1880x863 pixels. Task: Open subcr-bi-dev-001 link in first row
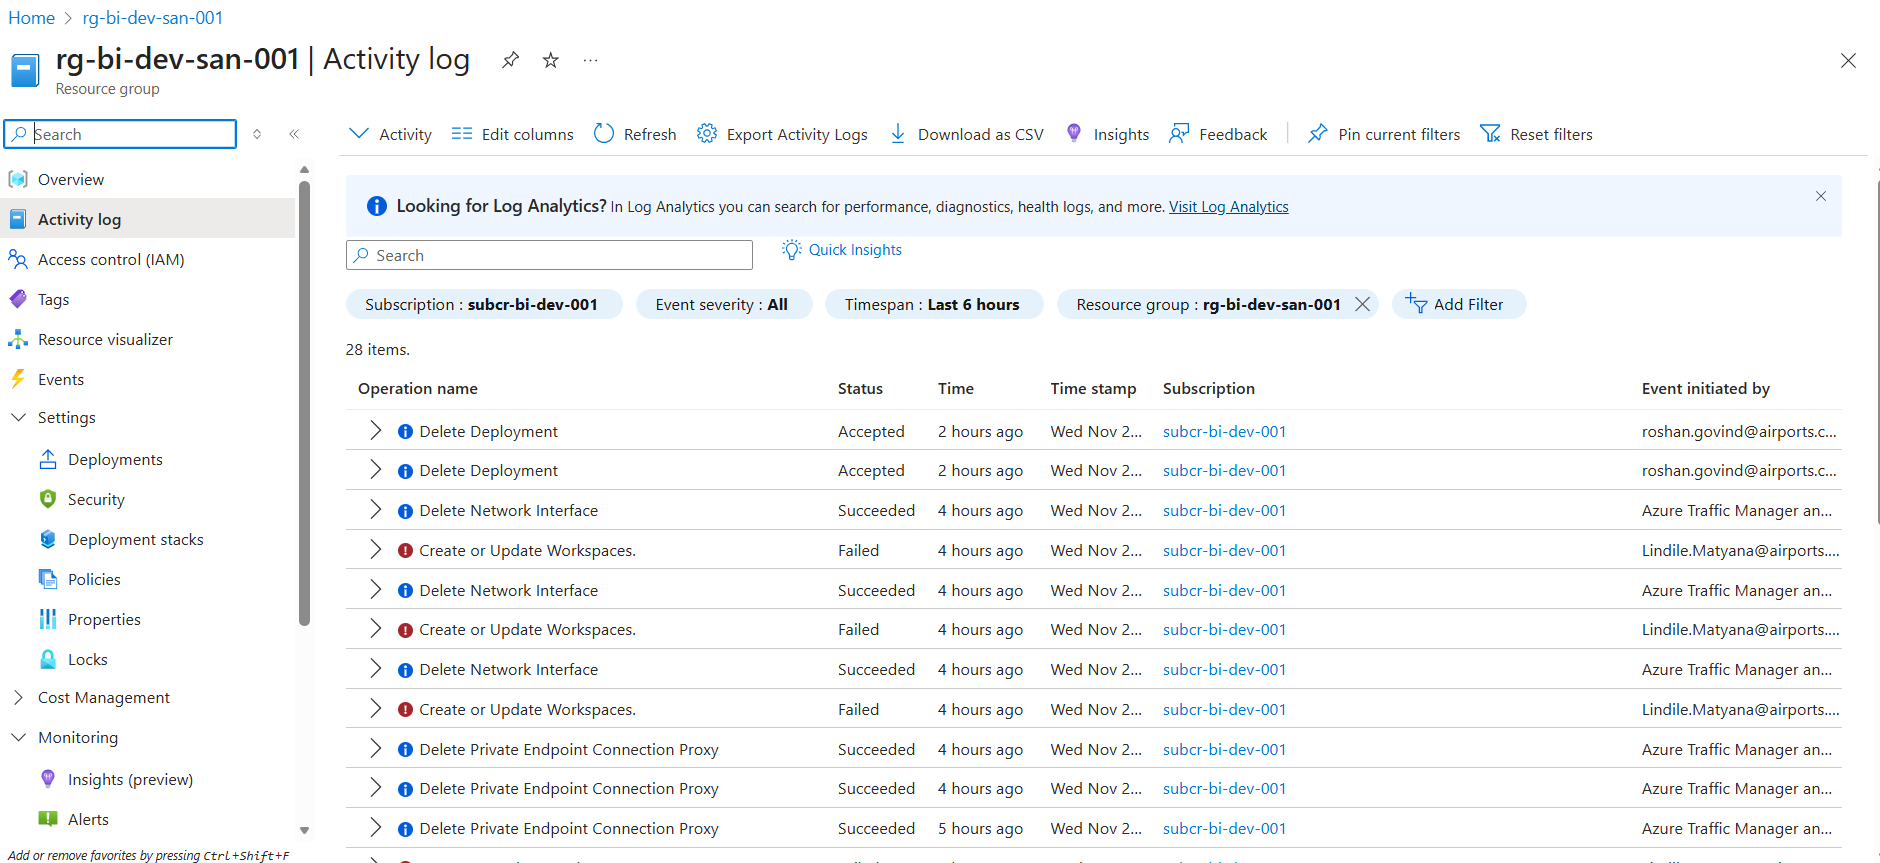coord(1224,431)
